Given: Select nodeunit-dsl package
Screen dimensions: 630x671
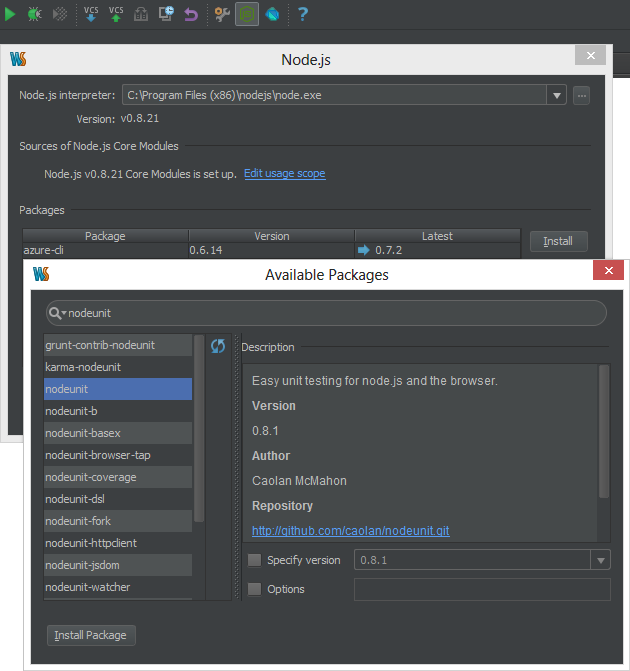Looking at the screenshot, I should (x=118, y=499).
